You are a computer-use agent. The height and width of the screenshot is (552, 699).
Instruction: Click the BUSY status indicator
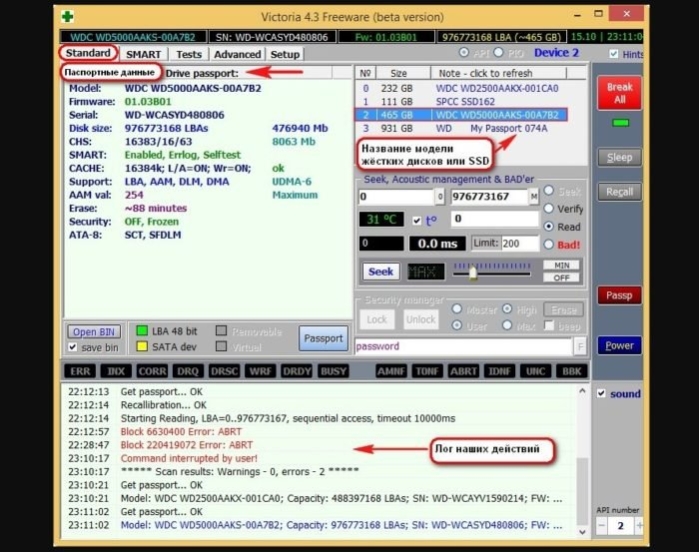point(333,371)
